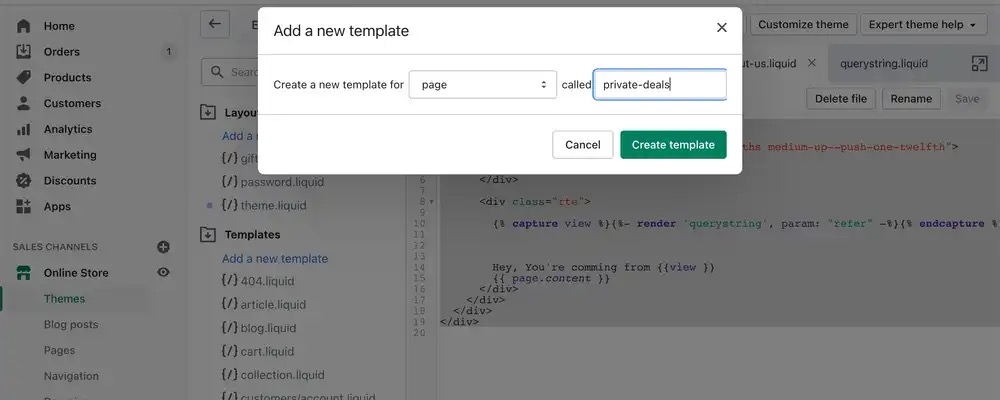Cancel the new template dialog

[x=582, y=145]
